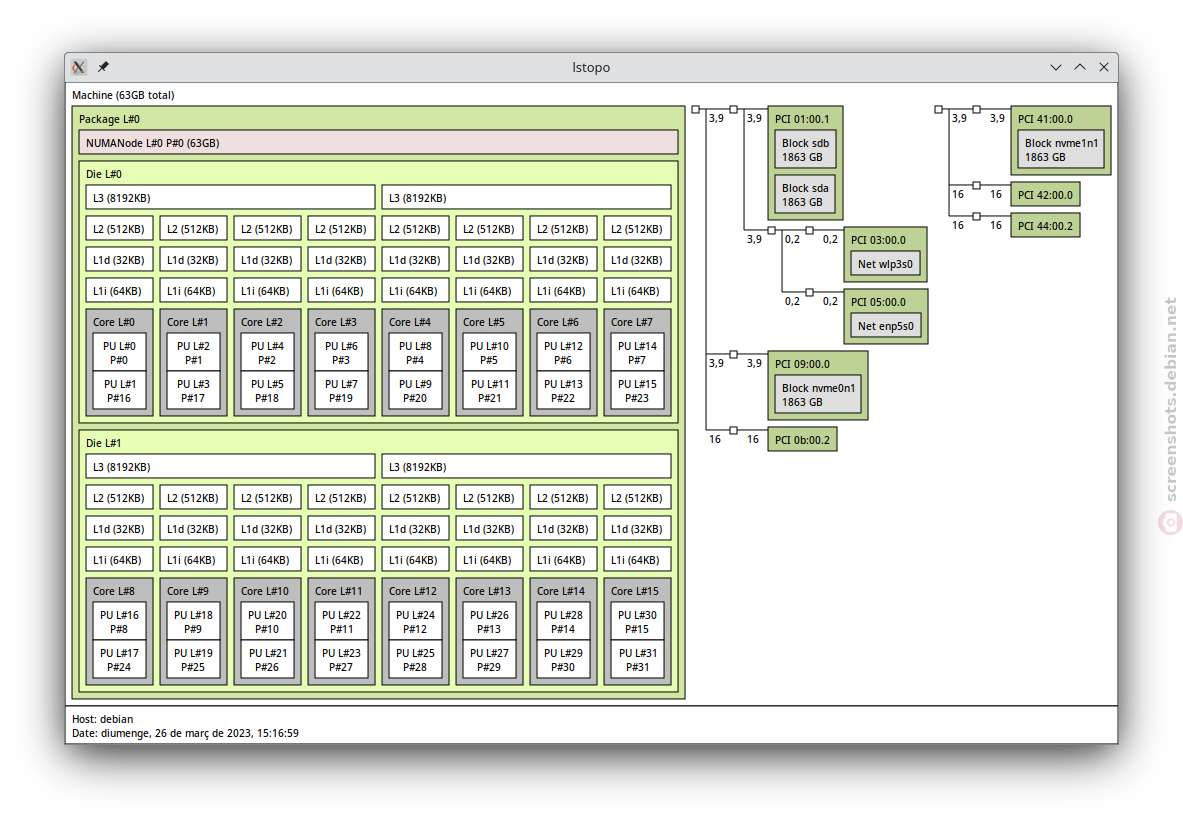Click the PCI 44:00.2 box
Image resolution: width=1183 pixels, height=821 pixels.
(1045, 226)
